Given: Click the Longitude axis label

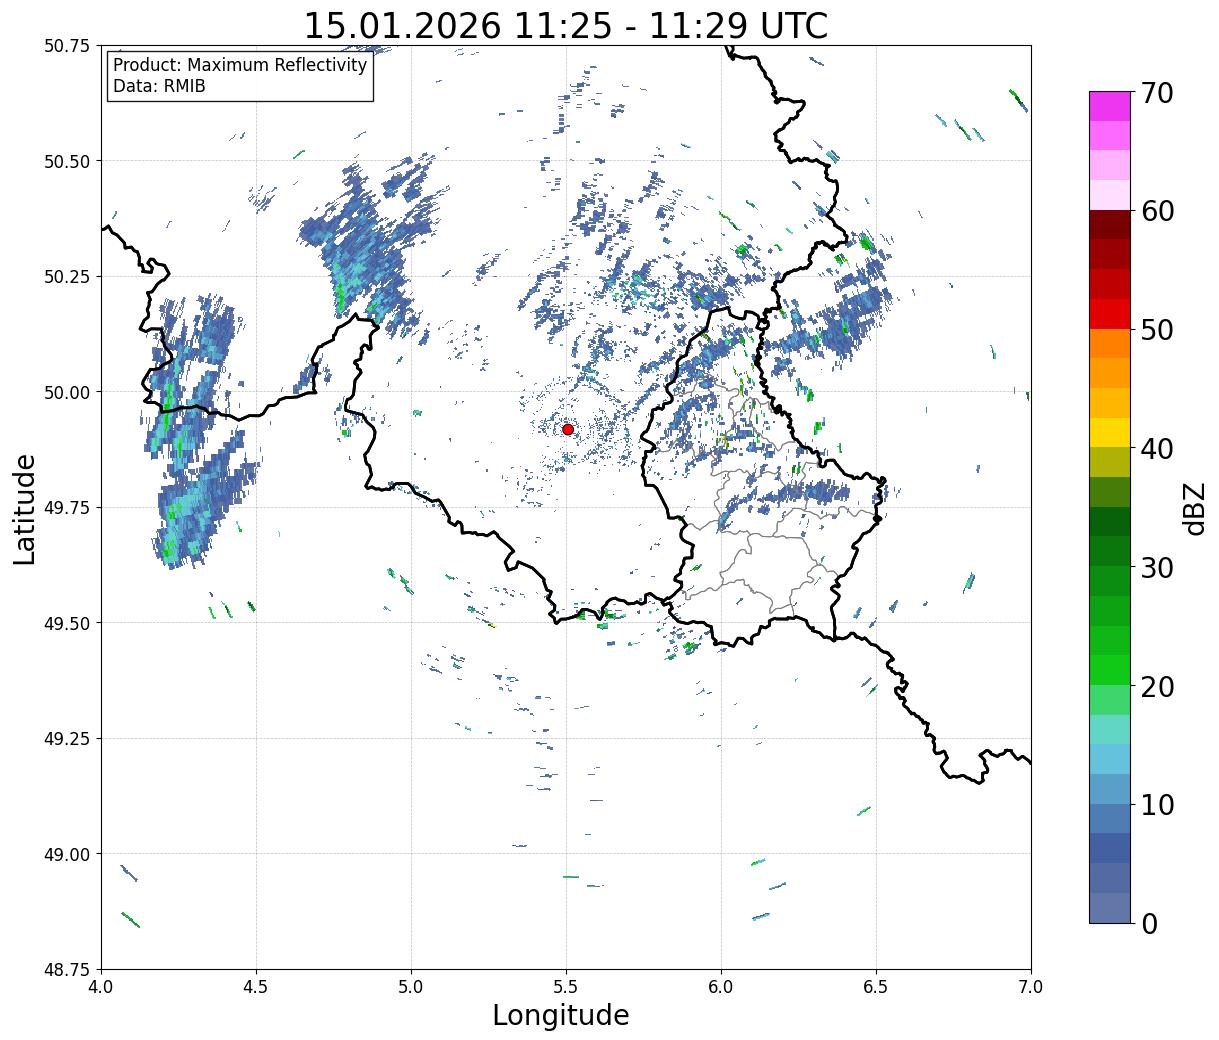Looking at the screenshot, I should click(x=561, y=1015).
